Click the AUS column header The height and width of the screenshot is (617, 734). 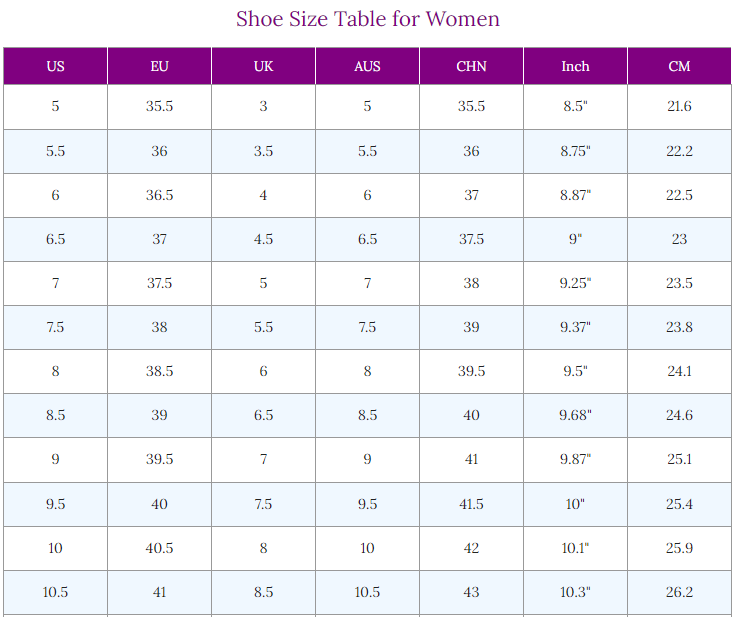pyautogui.click(x=367, y=67)
